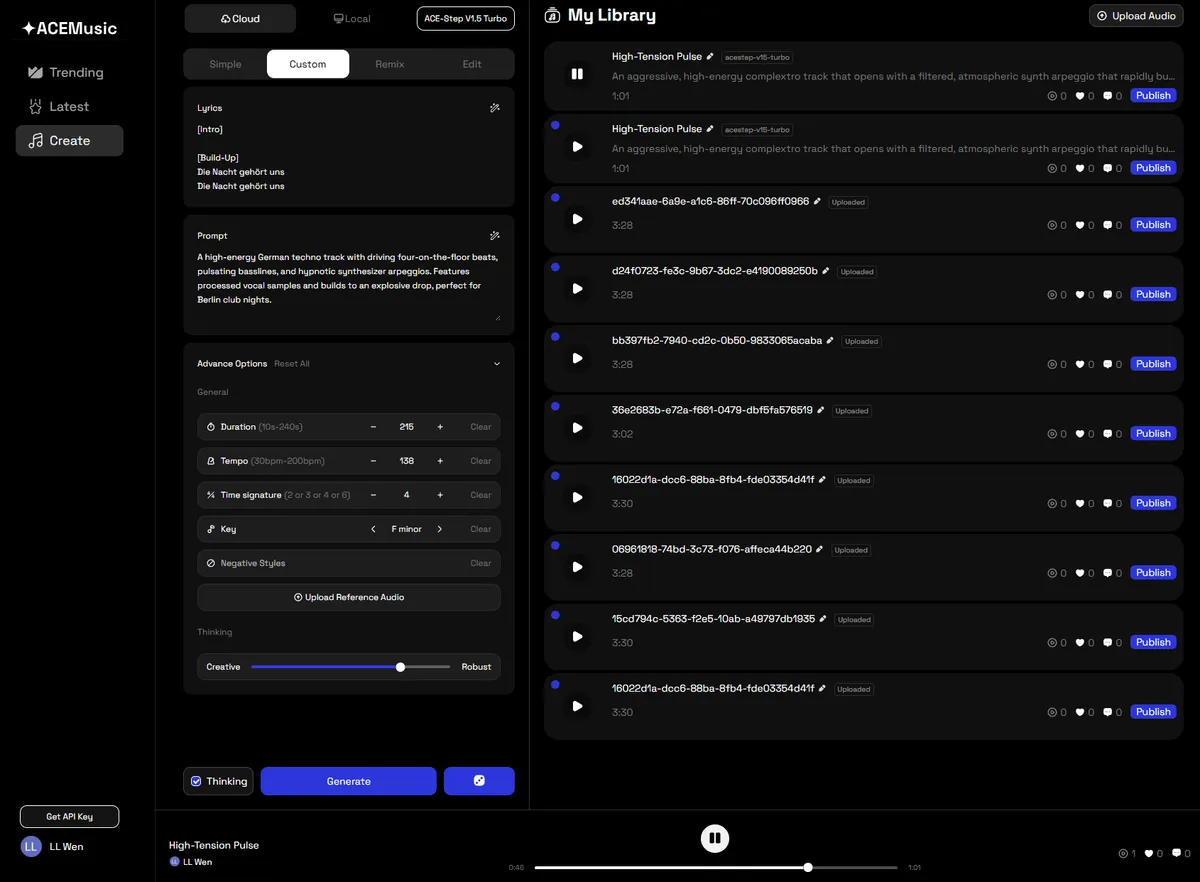The image size is (1200, 882).
Task: Select previous Key with left chevron
Action: pos(374,529)
